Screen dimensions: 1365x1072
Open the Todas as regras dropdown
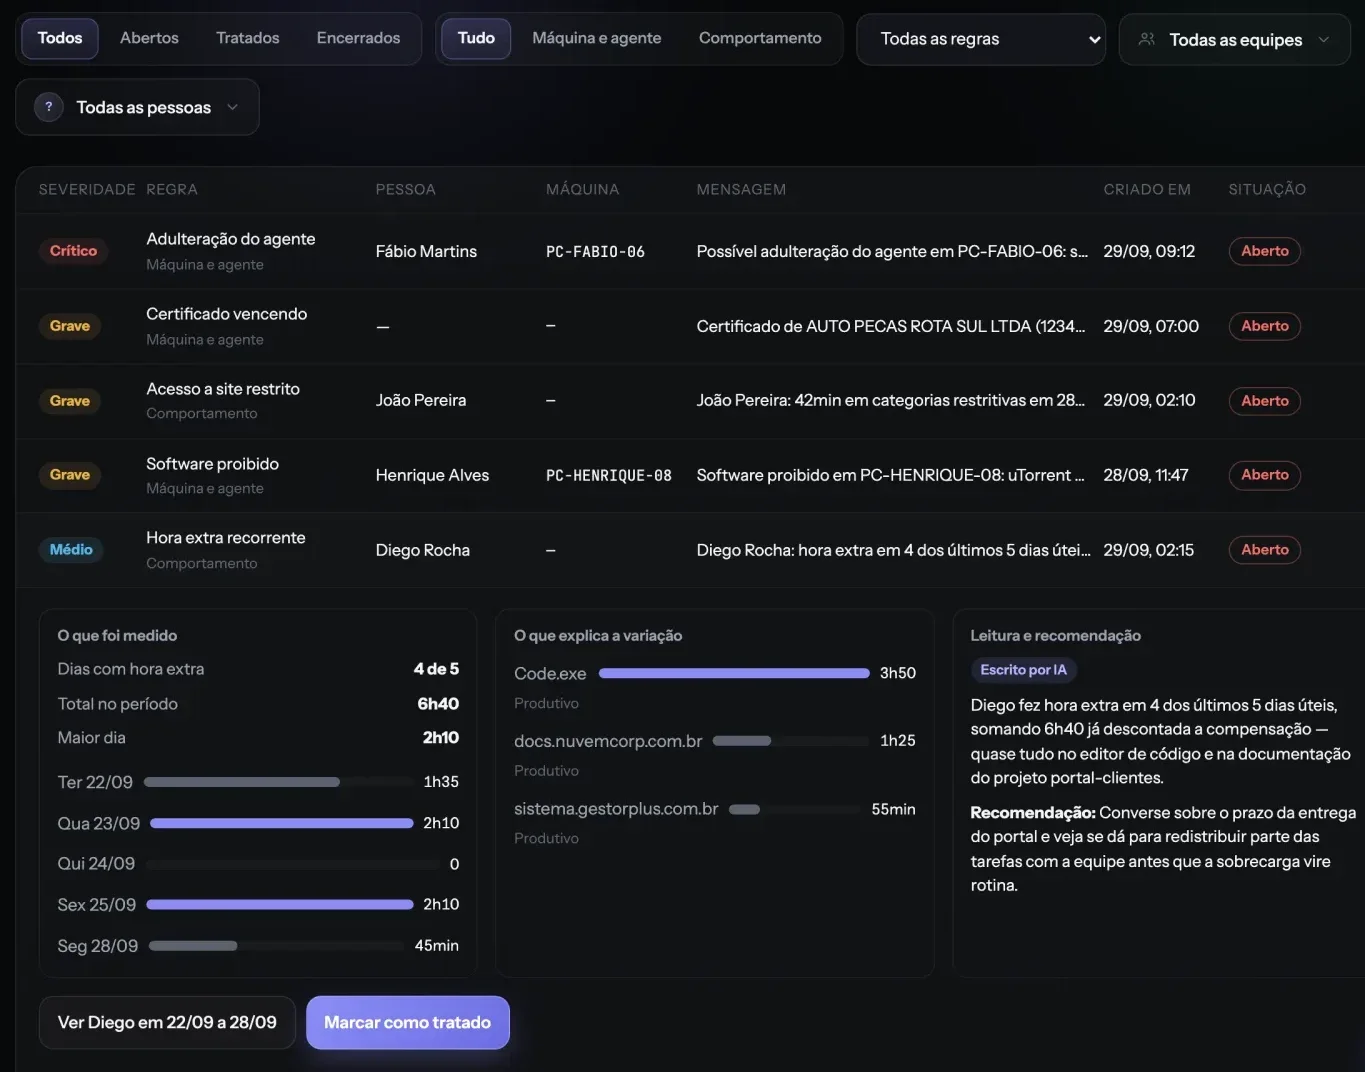coord(981,39)
